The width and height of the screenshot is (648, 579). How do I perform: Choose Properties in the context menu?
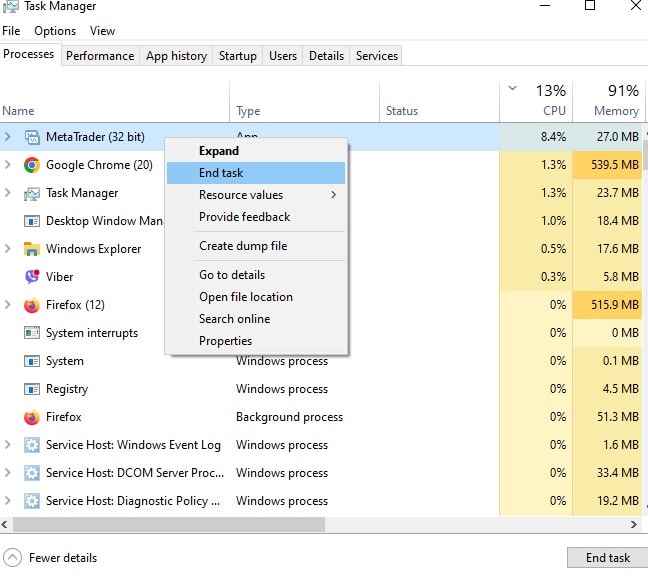point(256,341)
